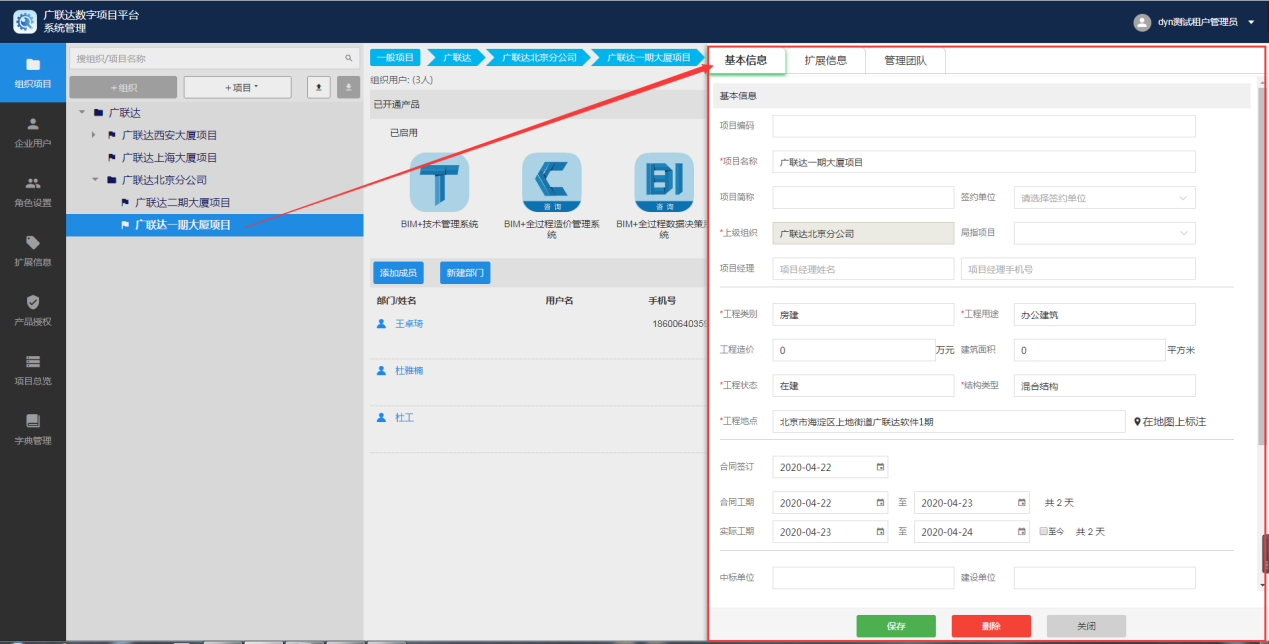The height and width of the screenshot is (644, 1269).
Task: Open the calendar icon for 实际工期 end date
Action: click(1022, 531)
